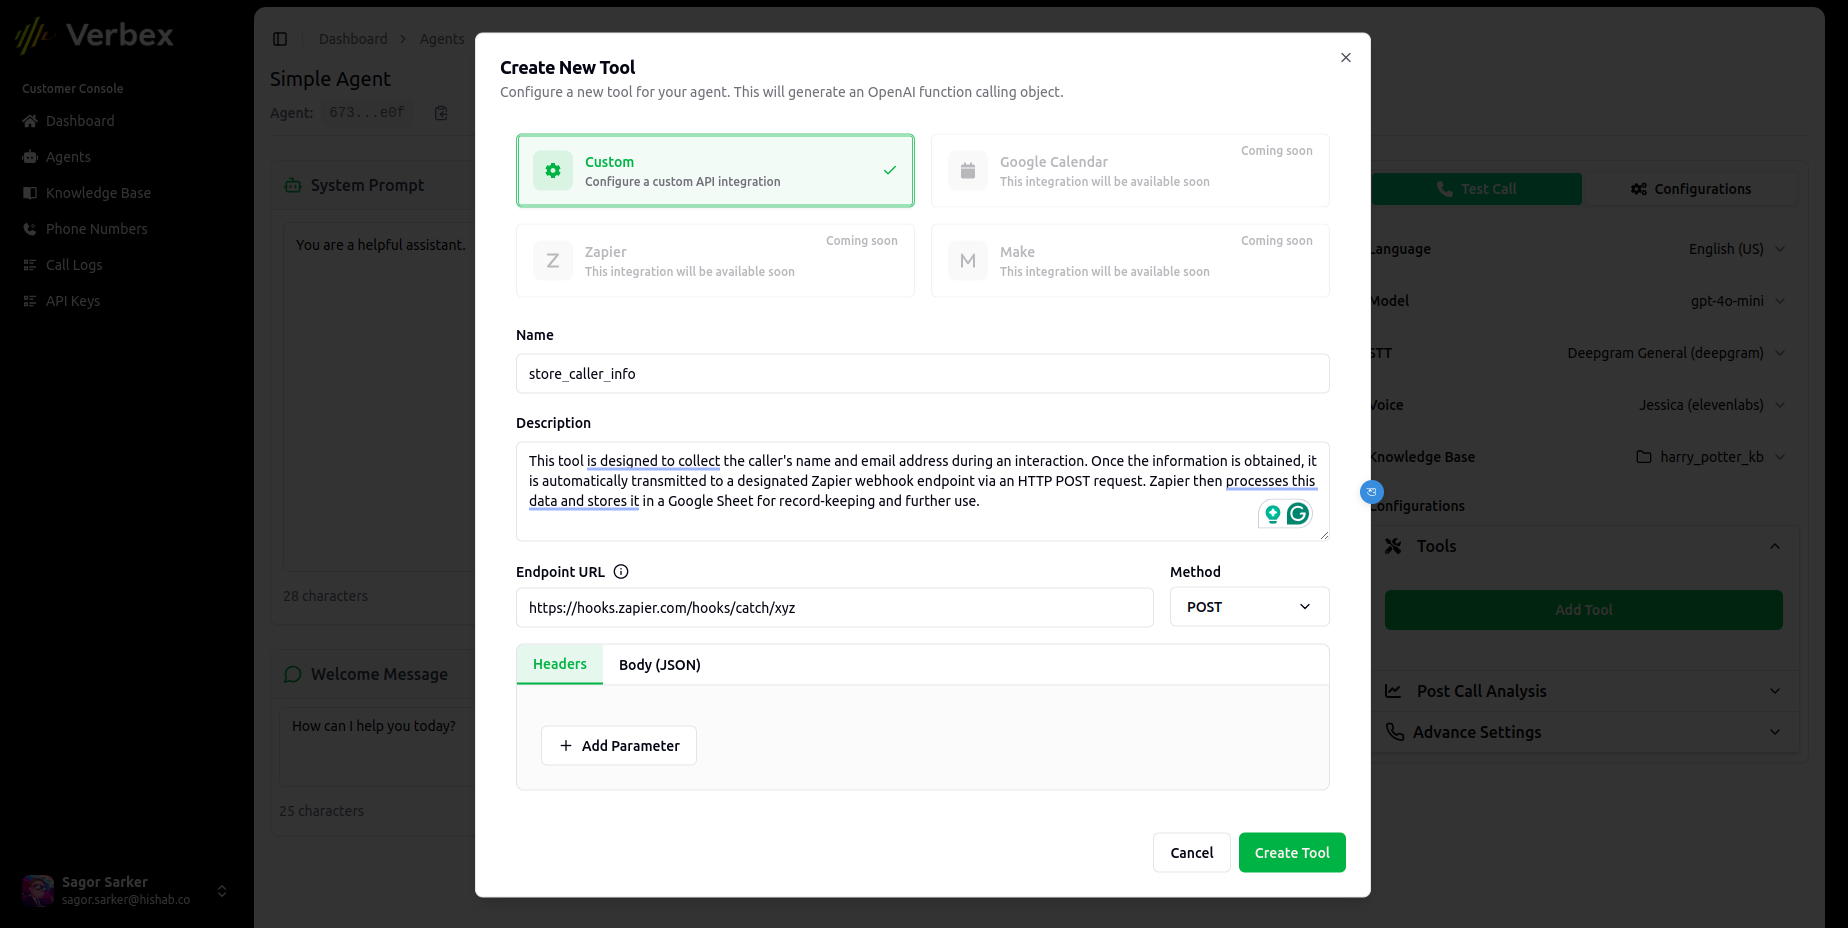The height and width of the screenshot is (928, 1848).
Task: Click the Verbex logo
Action: [94, 35]
